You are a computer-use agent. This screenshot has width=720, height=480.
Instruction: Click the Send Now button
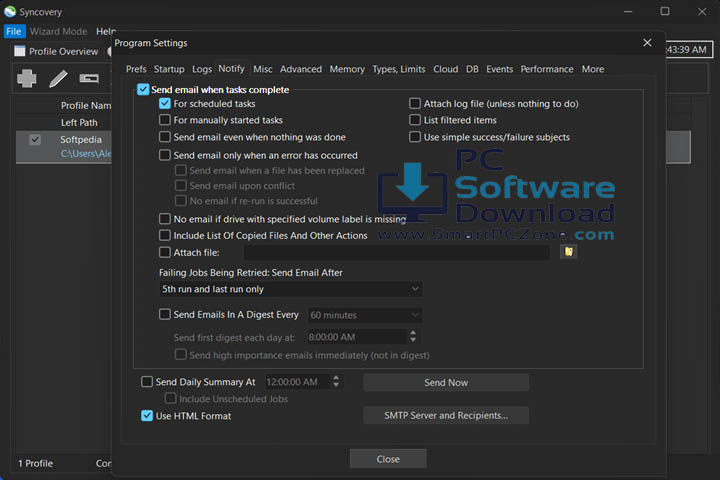(x=446, y=382)
